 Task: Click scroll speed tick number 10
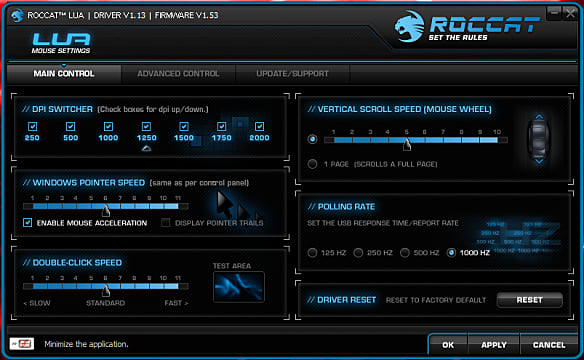[497, 132]
